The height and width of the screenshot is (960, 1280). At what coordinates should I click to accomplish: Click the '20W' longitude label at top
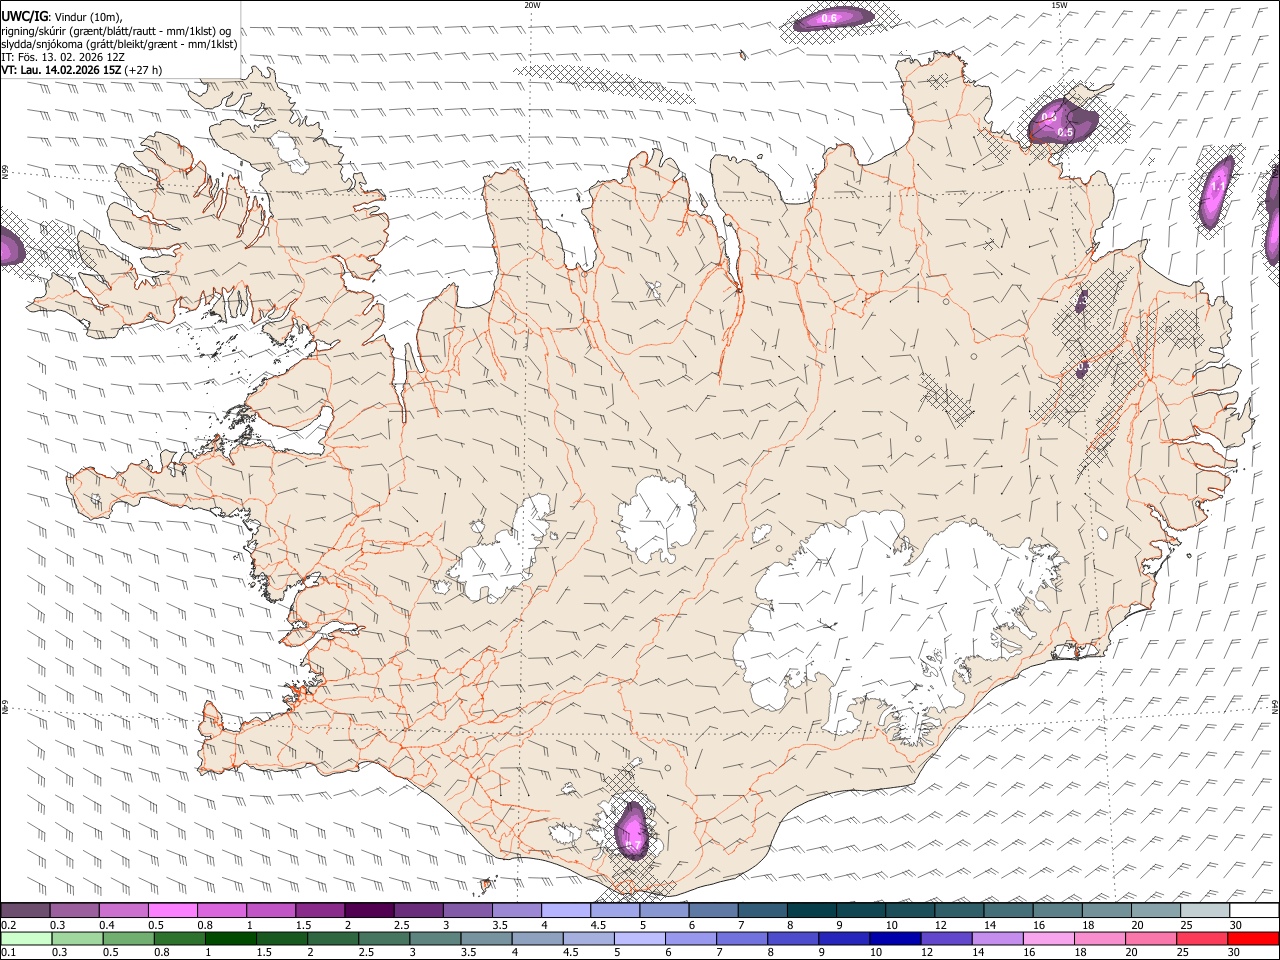point(532,5)
